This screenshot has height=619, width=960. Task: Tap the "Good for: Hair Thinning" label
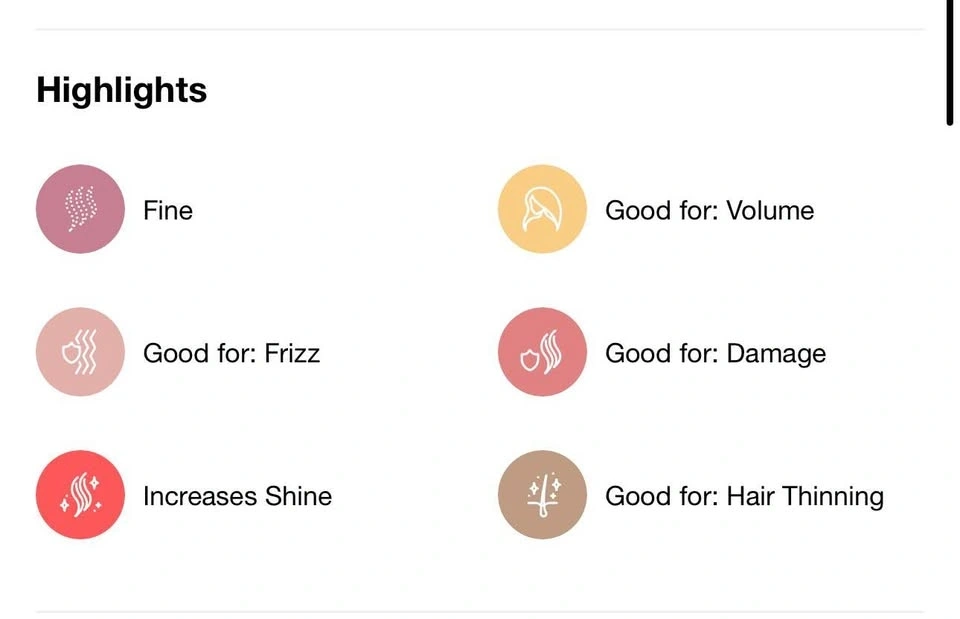(x=744, y=497)
